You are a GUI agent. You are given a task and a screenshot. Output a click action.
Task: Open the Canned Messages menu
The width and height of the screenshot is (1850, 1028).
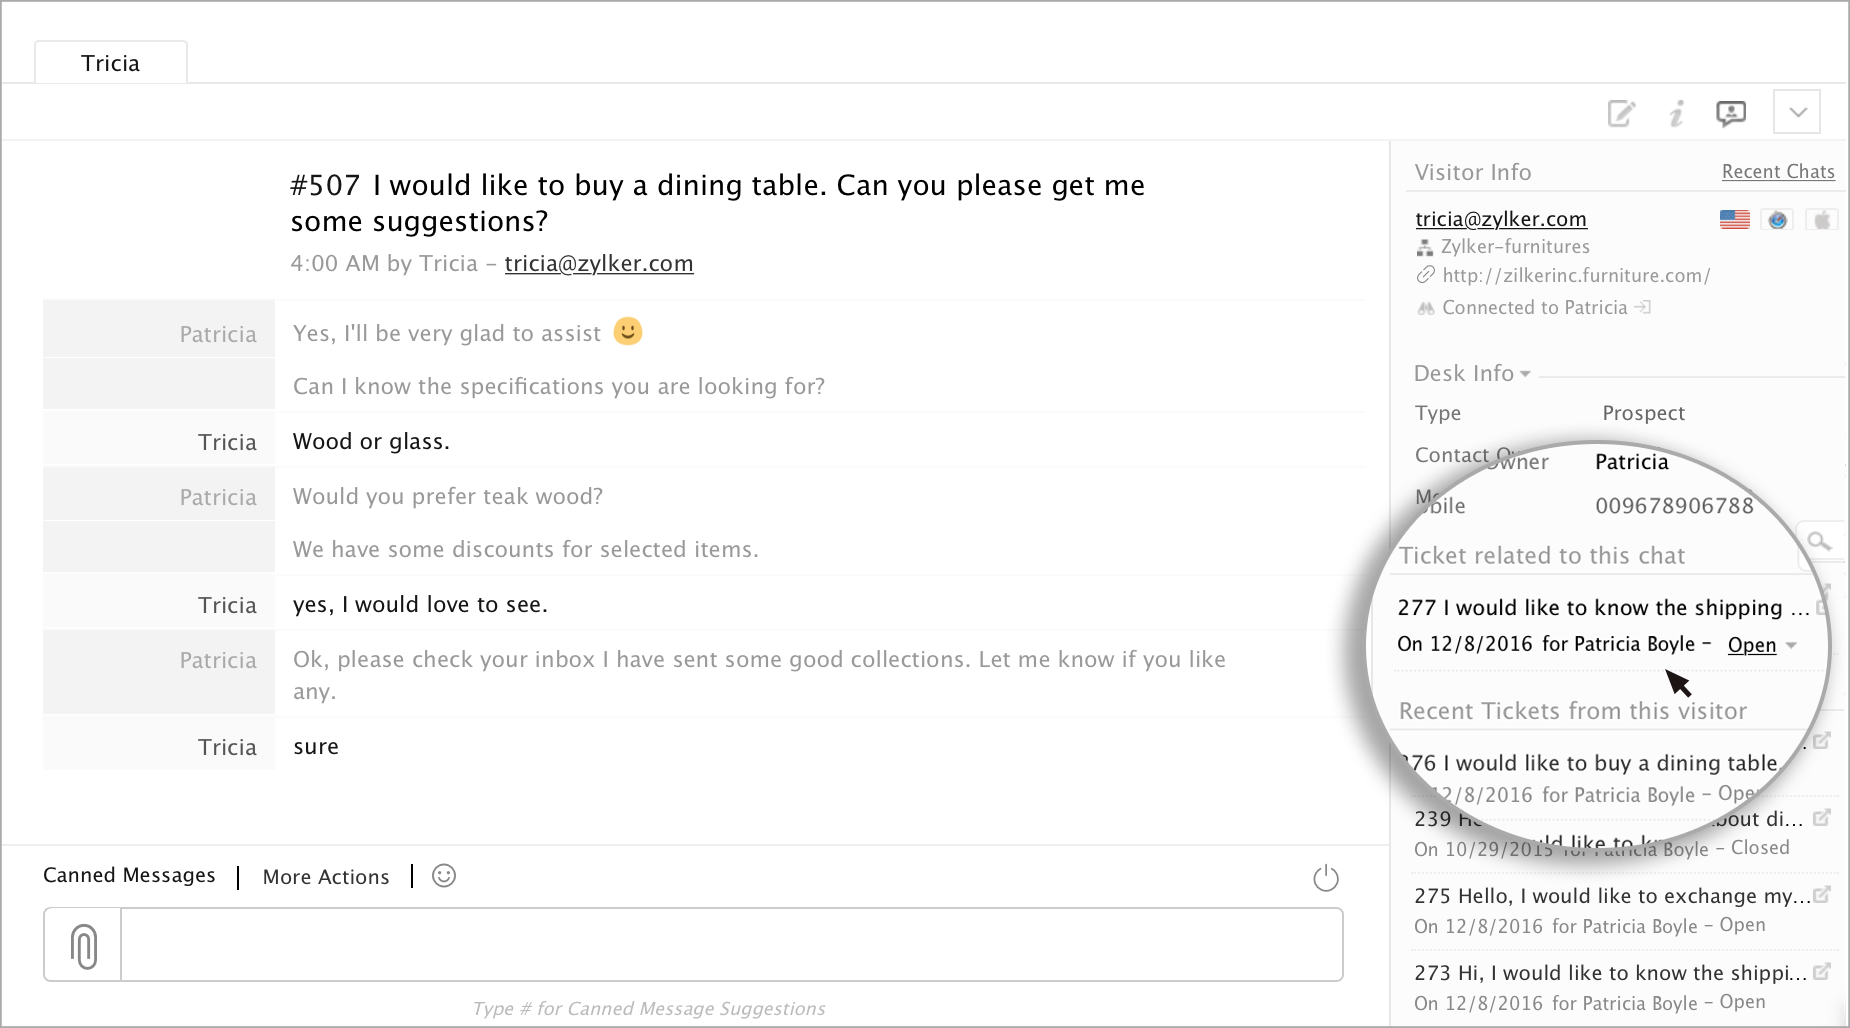129,876
